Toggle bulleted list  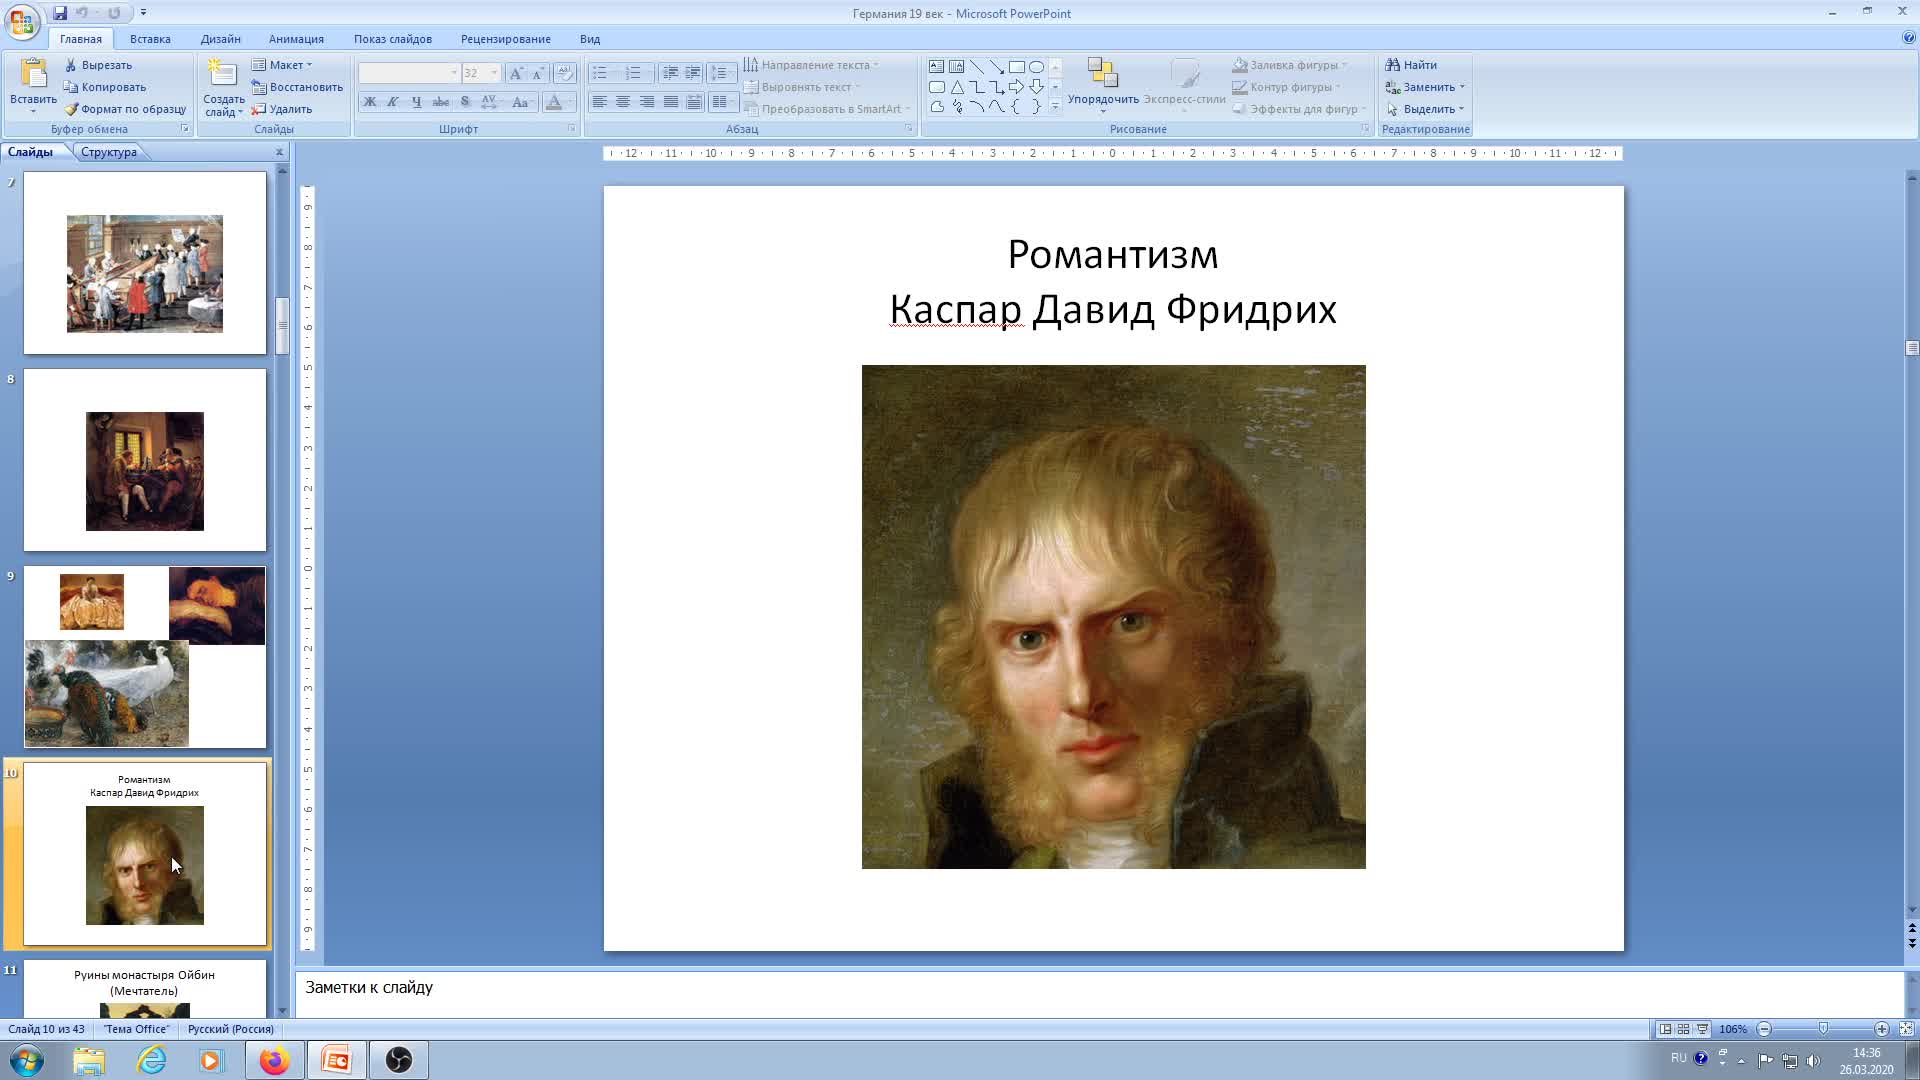[x=600, y=73]
